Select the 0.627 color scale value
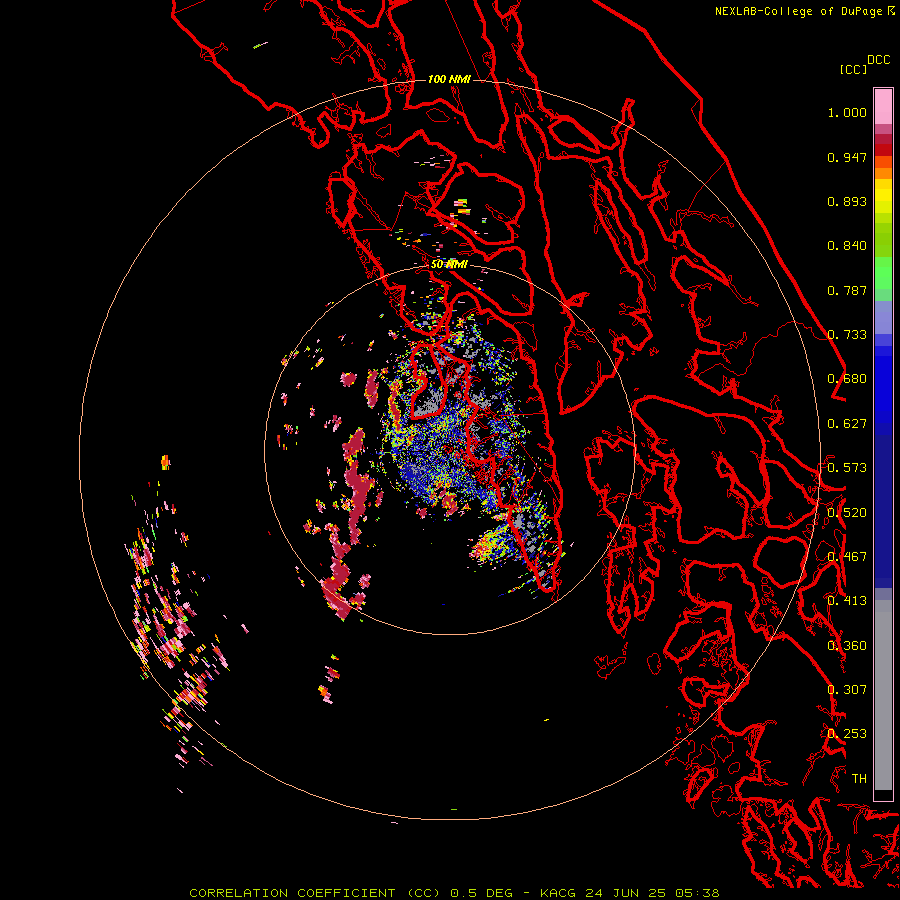This screenshot has height=900, width=900. tap(847, 424)
